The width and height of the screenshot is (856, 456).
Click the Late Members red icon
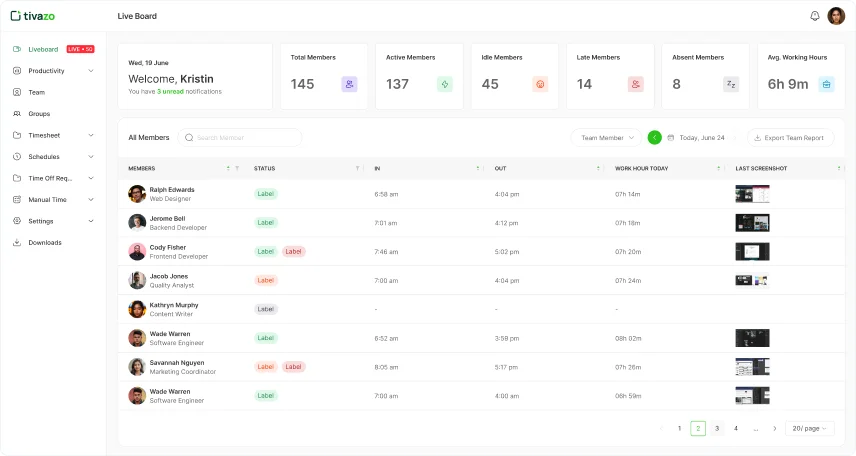point(636,85)
